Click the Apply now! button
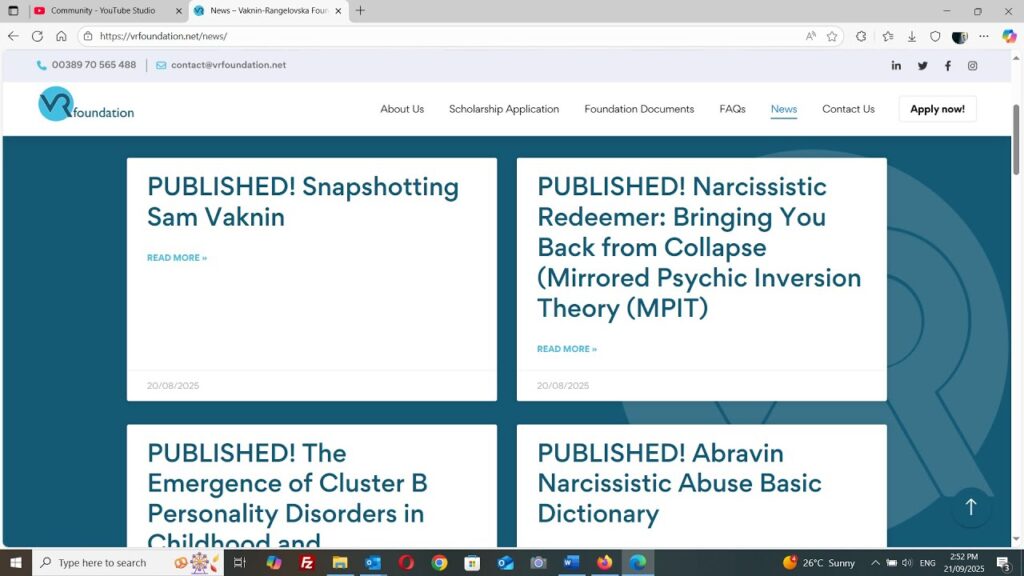The height and width of the screenshot is (576, 1024). pyautogui.click(x=937, y=109)
